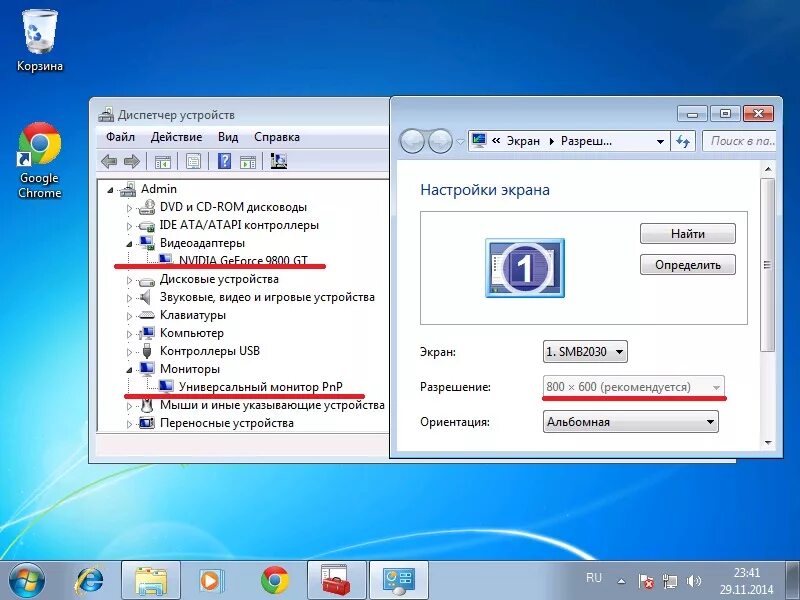The image size is (800, 600).
Task: Collapse the Admin root node
Action: pos(110,190)
